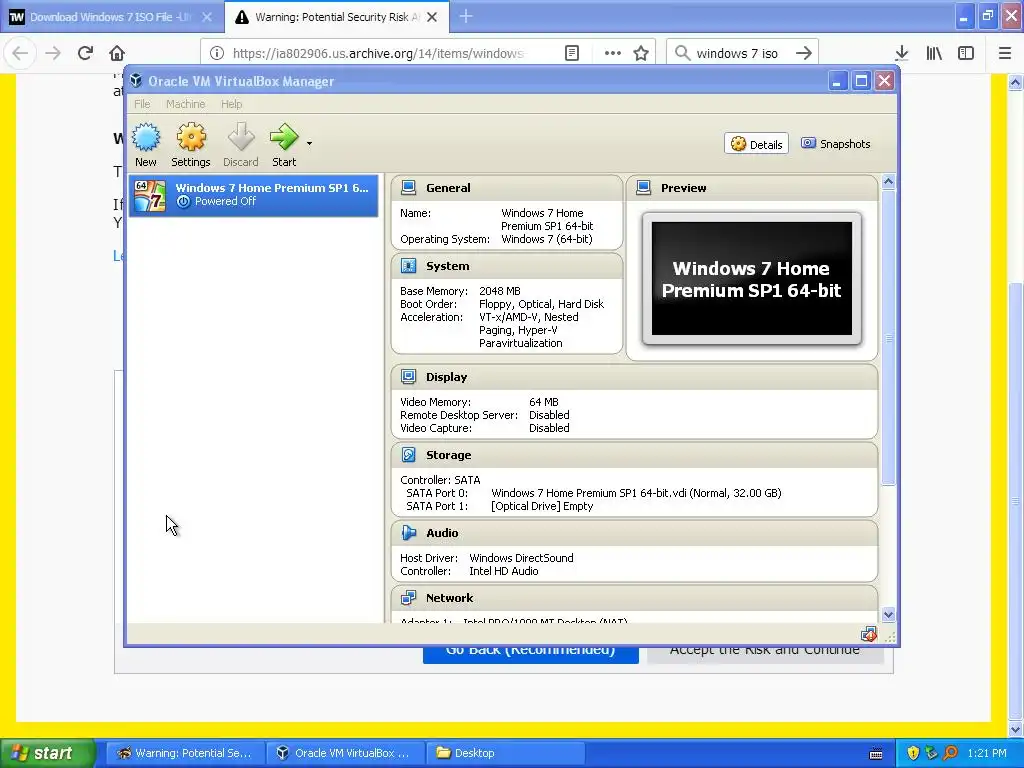The image size is (1024, 768).
Task: Click the VirtualBox title bar cube icon
Action: [136, 81]
